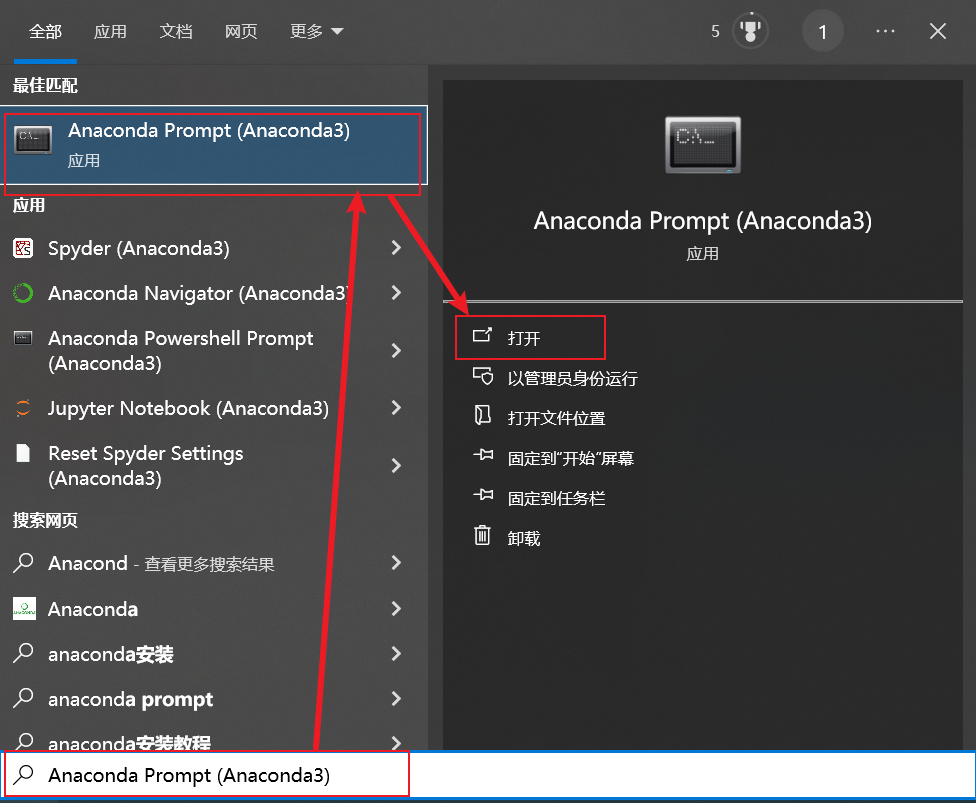Click the Anaconda Prompt (Anaconda3) preview title
This screenshot has width=976, height=803.
tap(703, 221)
